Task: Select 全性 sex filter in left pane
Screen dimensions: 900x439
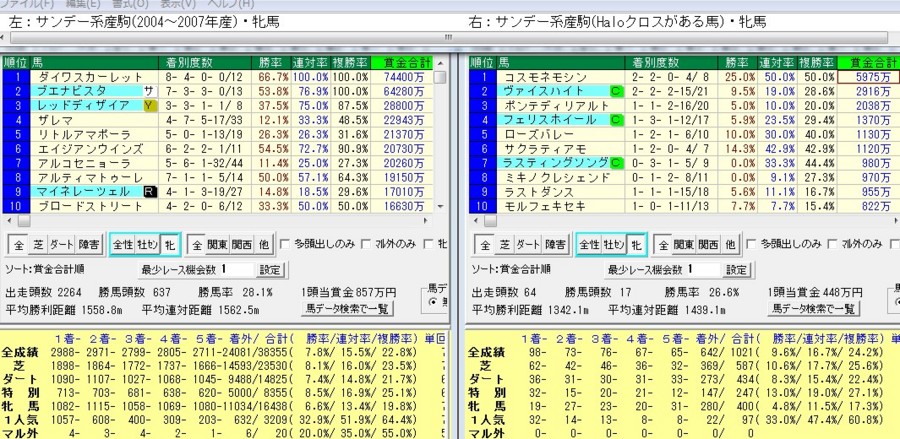Action: coord(123,245)
